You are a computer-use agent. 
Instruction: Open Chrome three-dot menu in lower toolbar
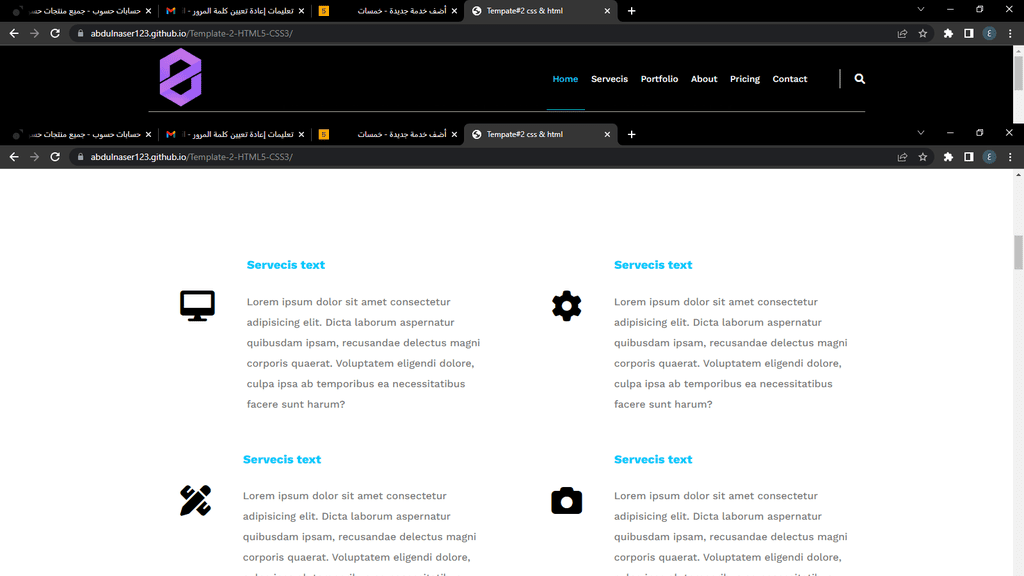1010,157
